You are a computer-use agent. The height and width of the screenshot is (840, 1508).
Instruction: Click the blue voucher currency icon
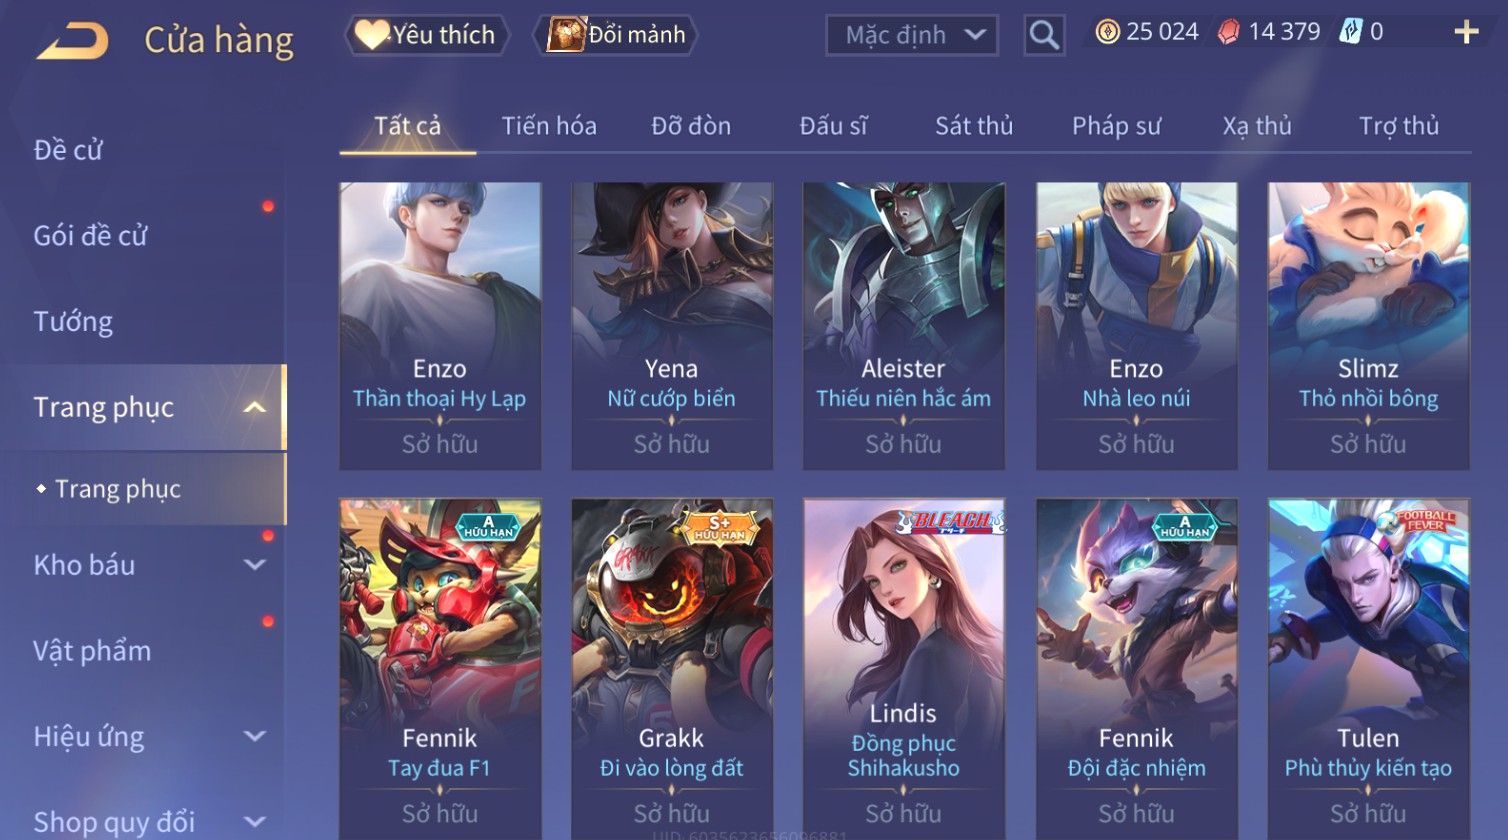[x=1351, y=32]
